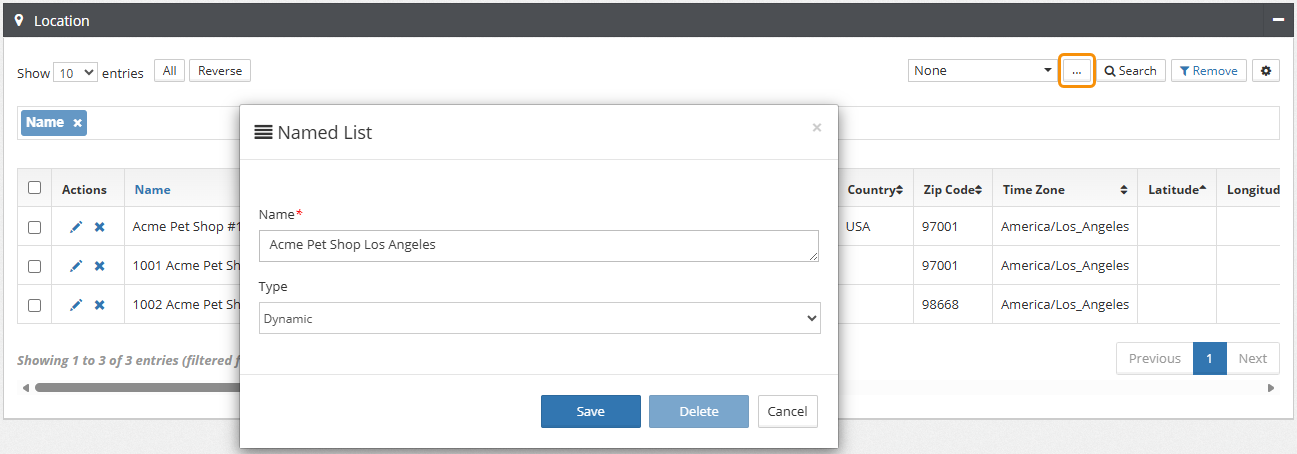Expand the None named list dropdown

coord(983,71)
